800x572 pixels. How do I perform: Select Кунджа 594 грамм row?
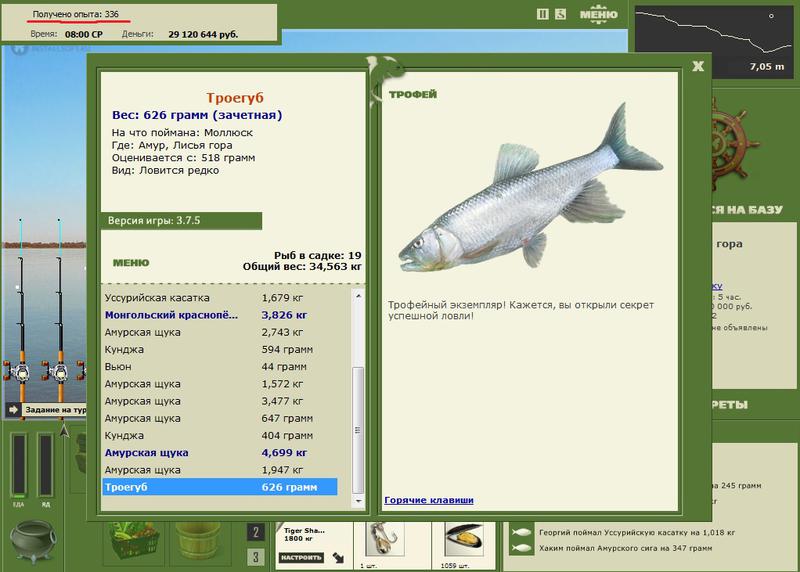[219, 350]
